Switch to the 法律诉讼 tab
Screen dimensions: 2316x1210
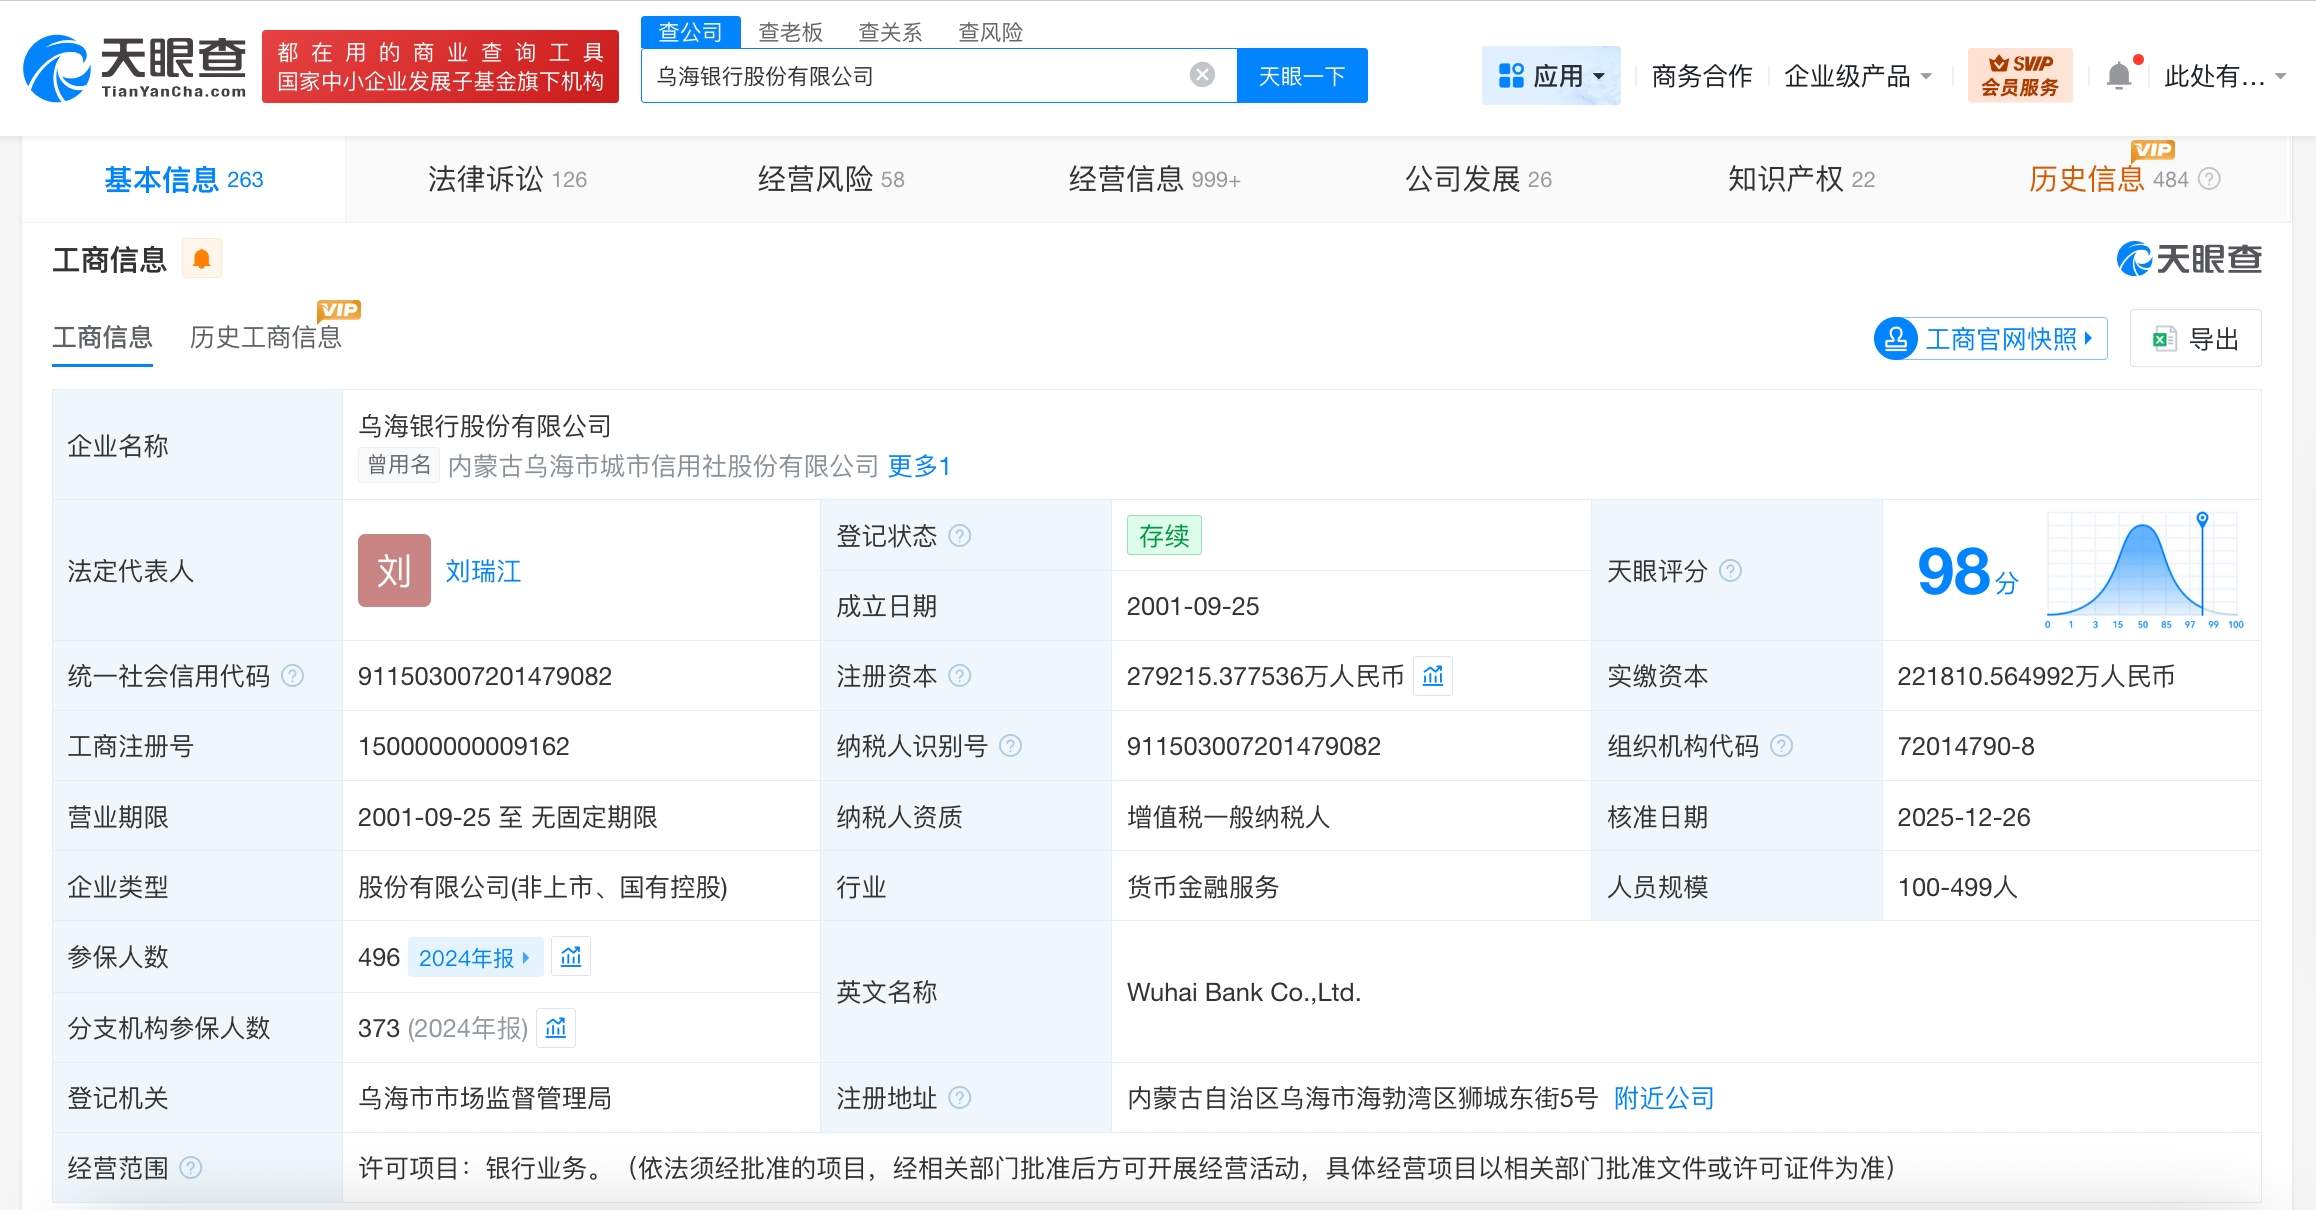507,179
